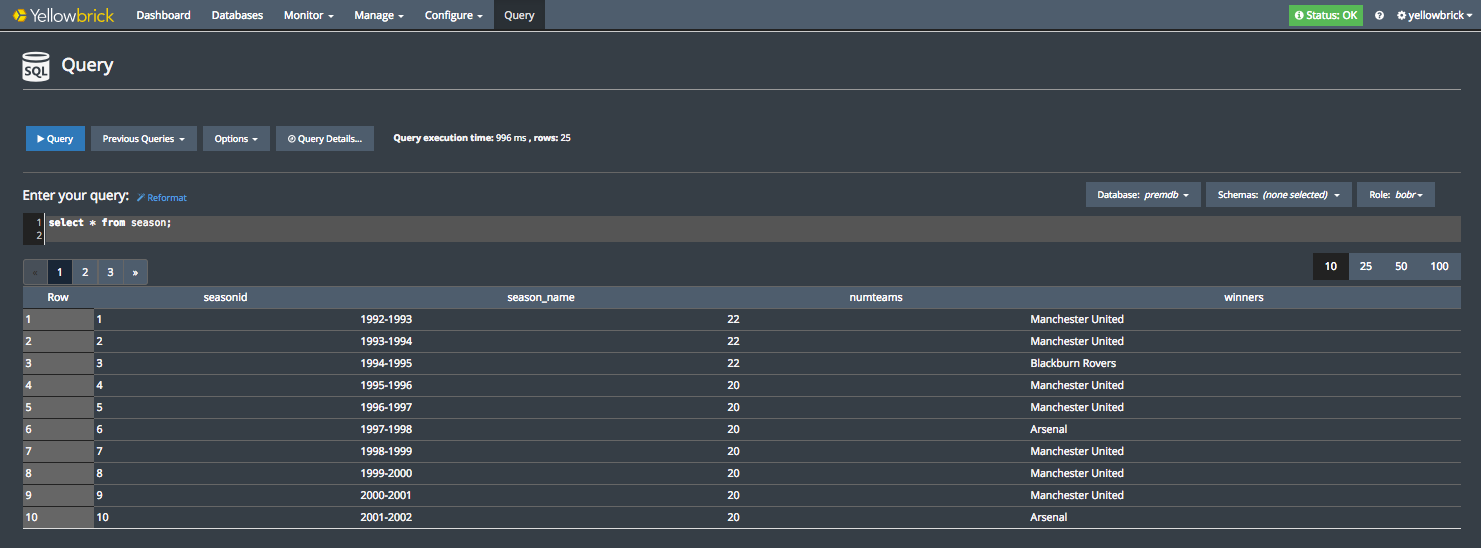Go to next results page arrow
Screen dimensions: 1481x548
tap(135, 272)
